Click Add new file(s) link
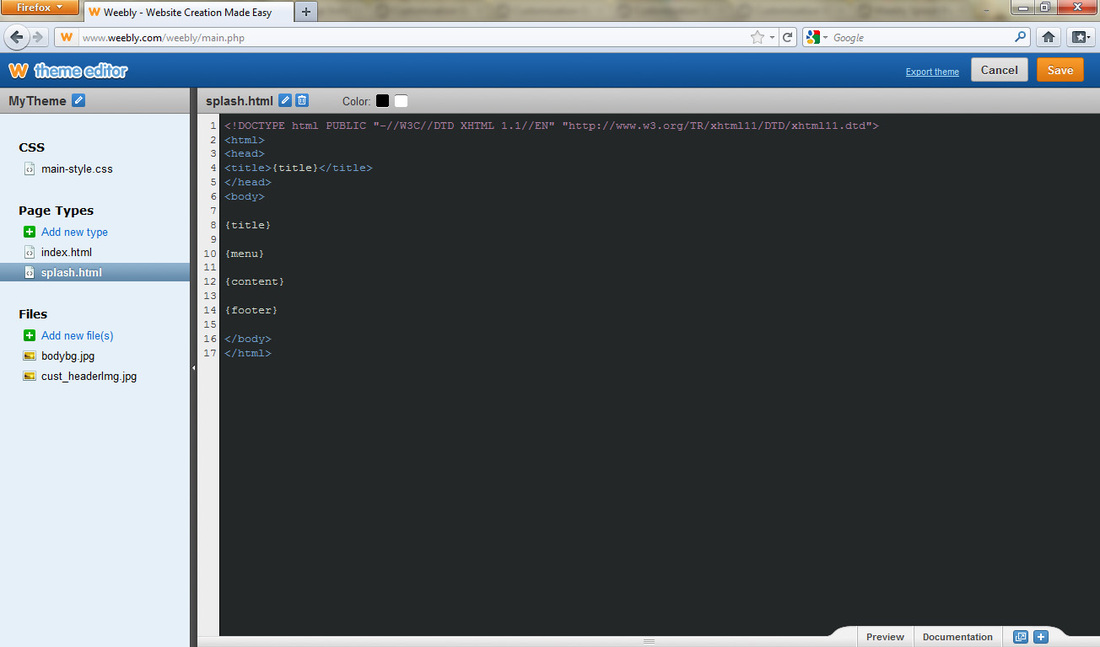 click(77, 335)
